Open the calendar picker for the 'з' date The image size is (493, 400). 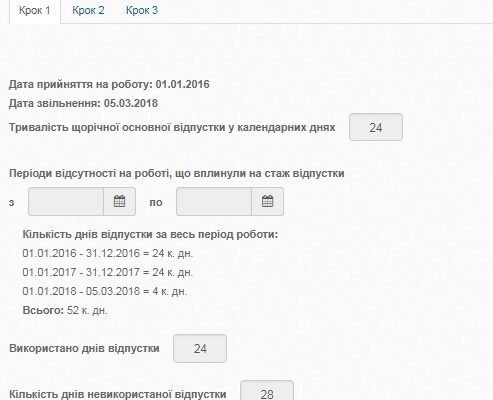[119, 201]
